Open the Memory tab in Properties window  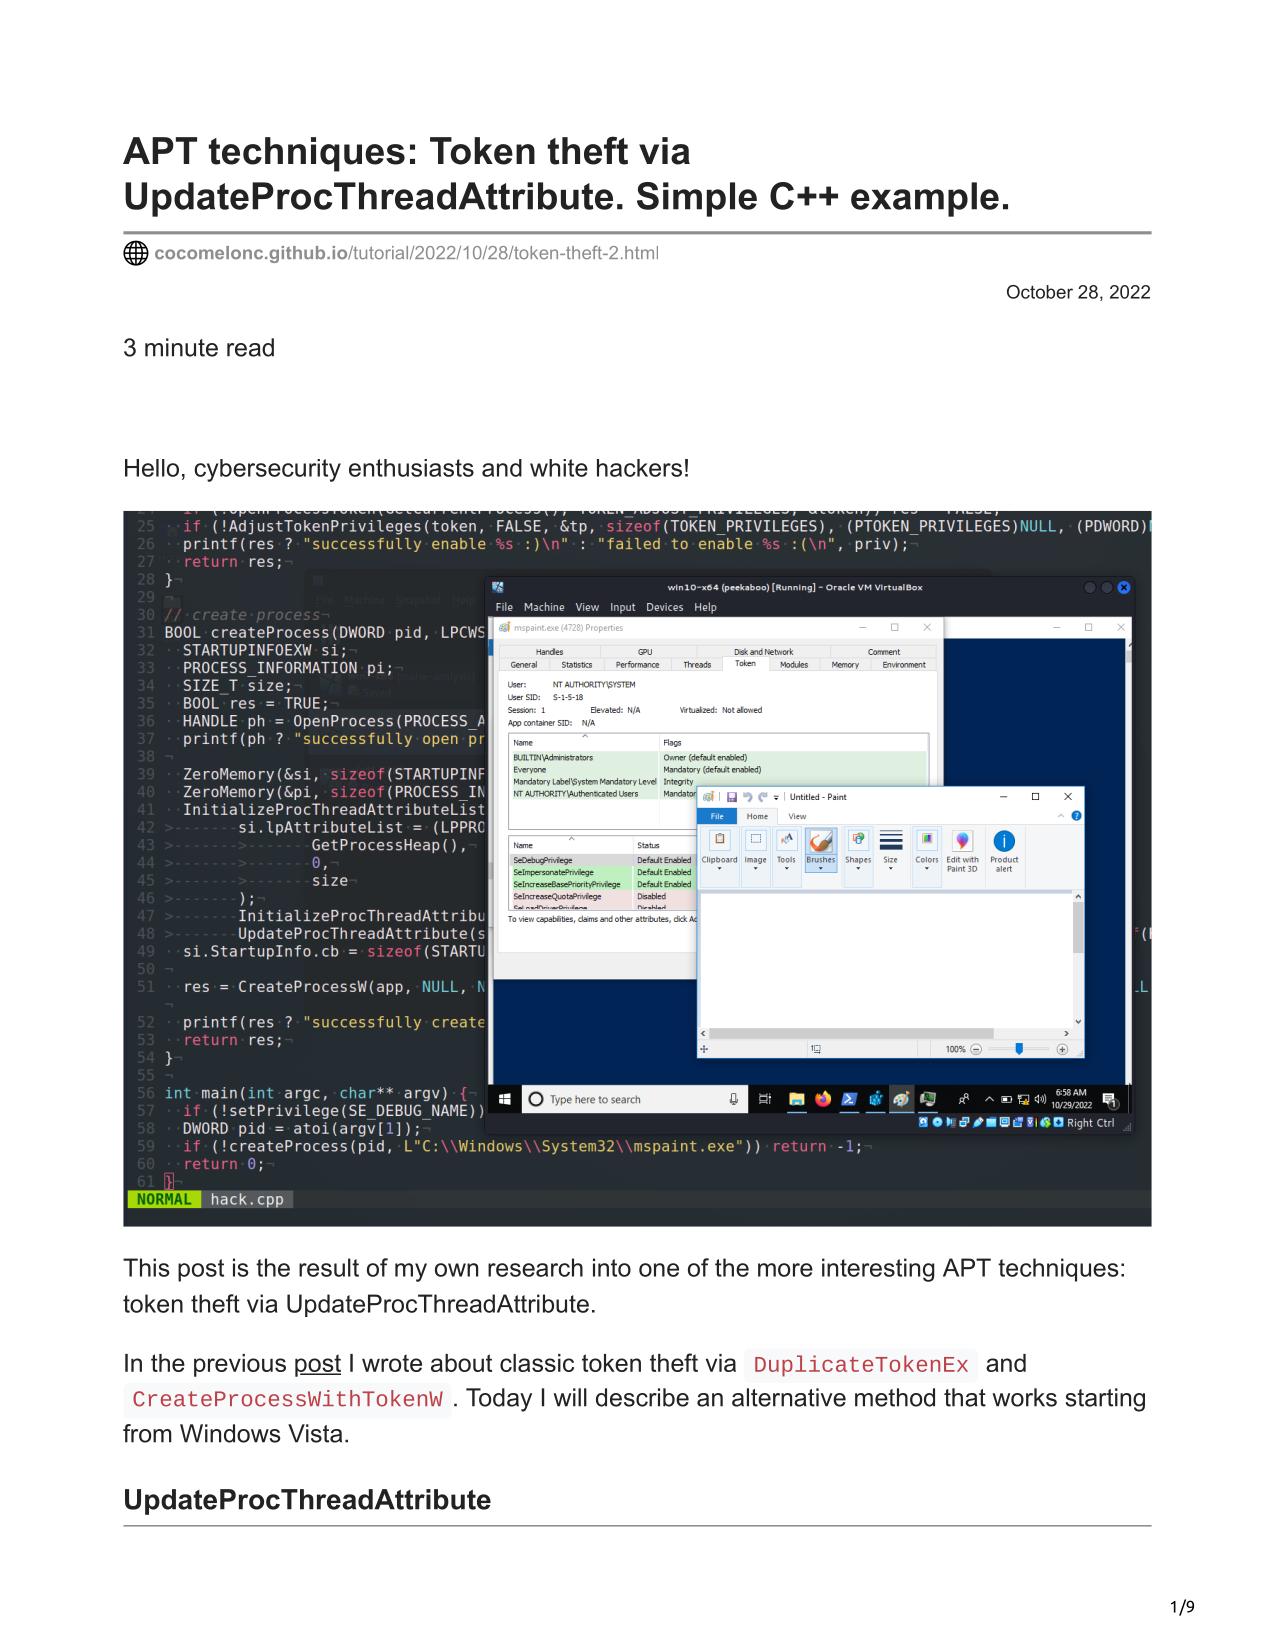pos(845,664)
